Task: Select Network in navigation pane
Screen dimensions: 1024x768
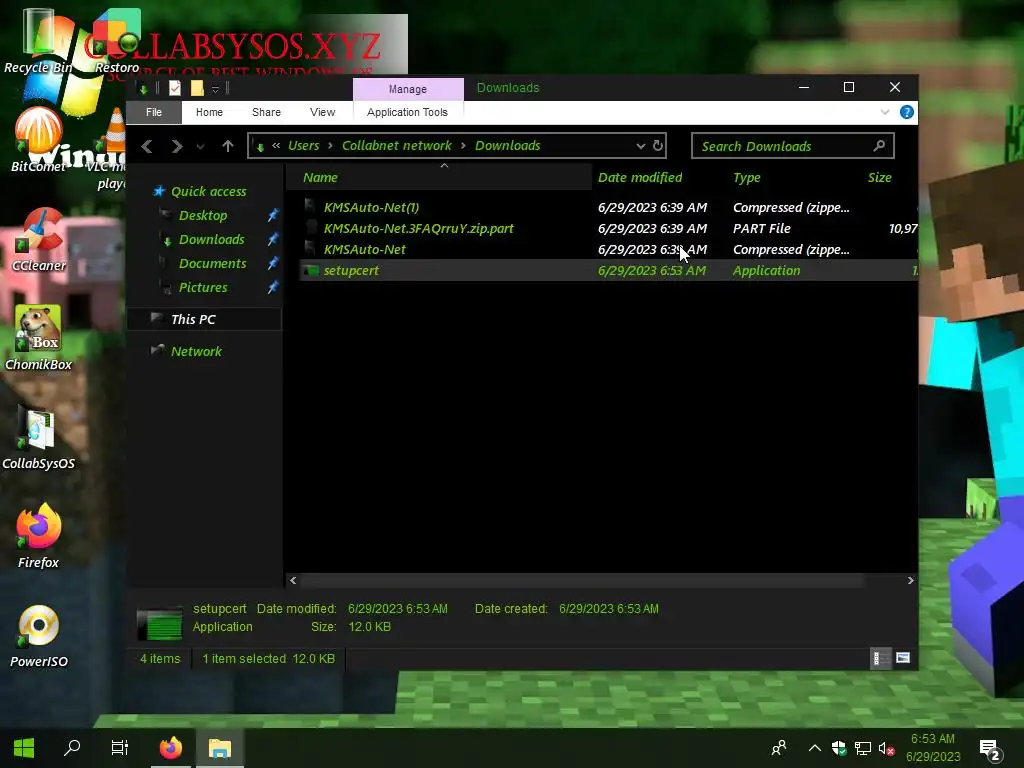Action: coord(196,351)
